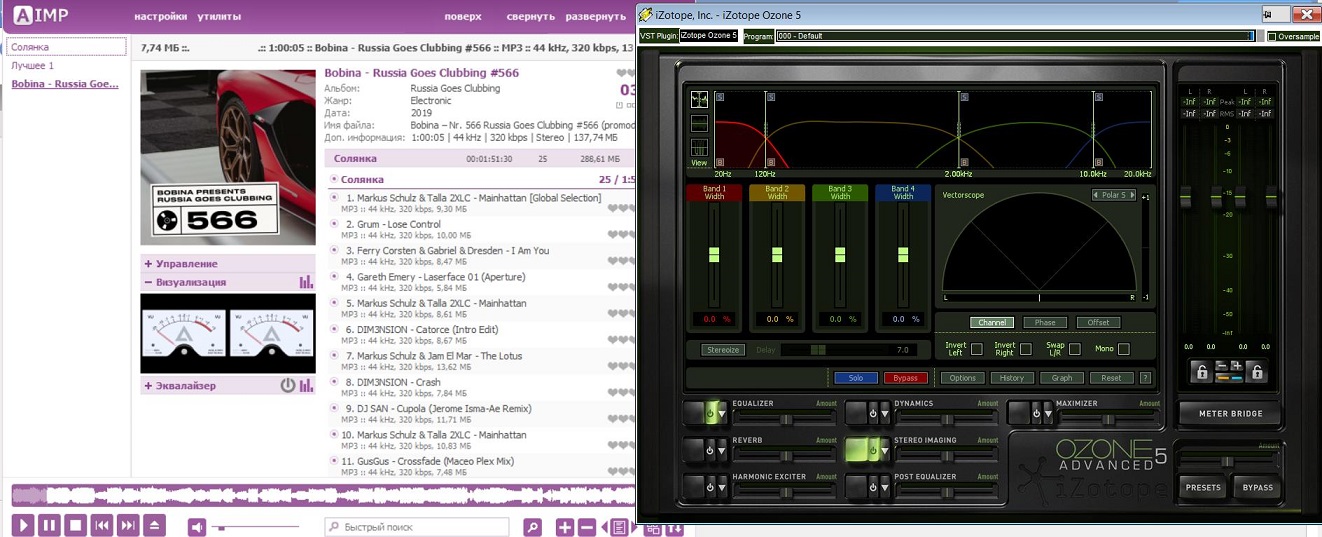Select Ozone third view mode icon
The height and width of the screenshot is (537, 1322).
tap(700, 147)
